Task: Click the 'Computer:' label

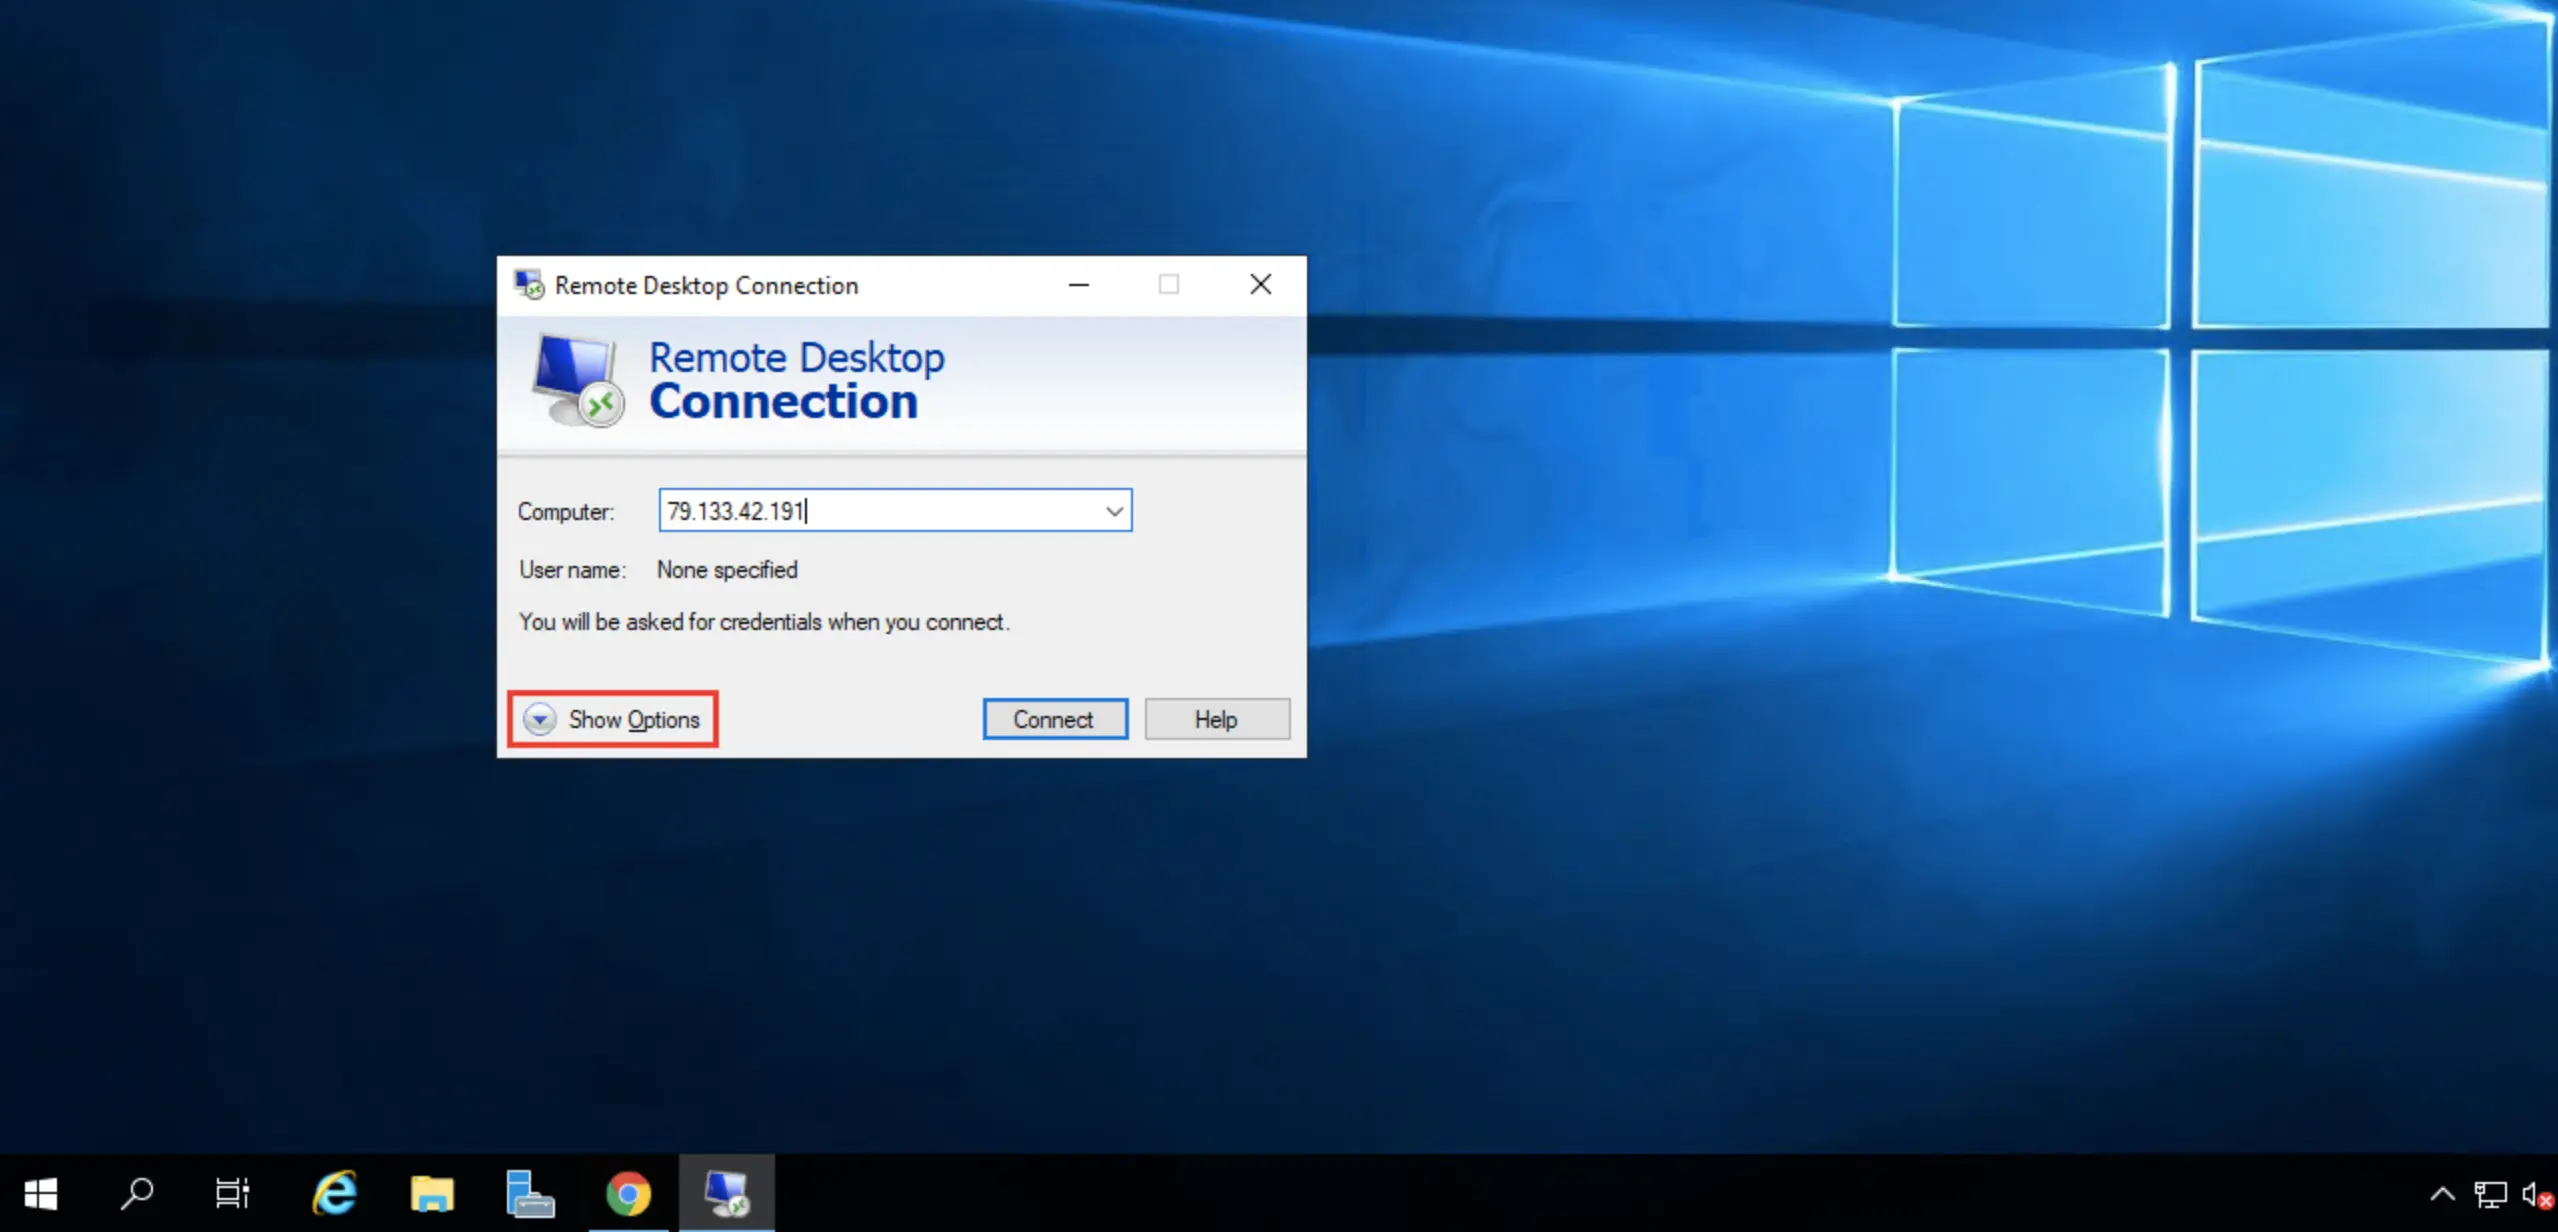Action: pyautogui.click(x=566, y=512)
